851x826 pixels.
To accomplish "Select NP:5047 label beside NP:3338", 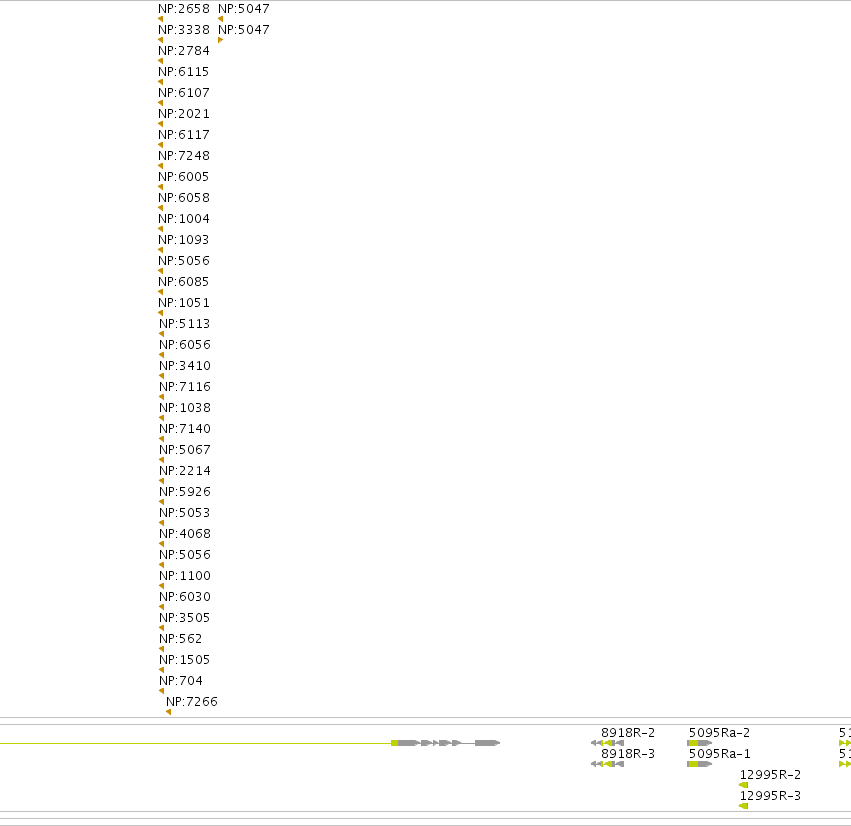I will pos(244,30).
